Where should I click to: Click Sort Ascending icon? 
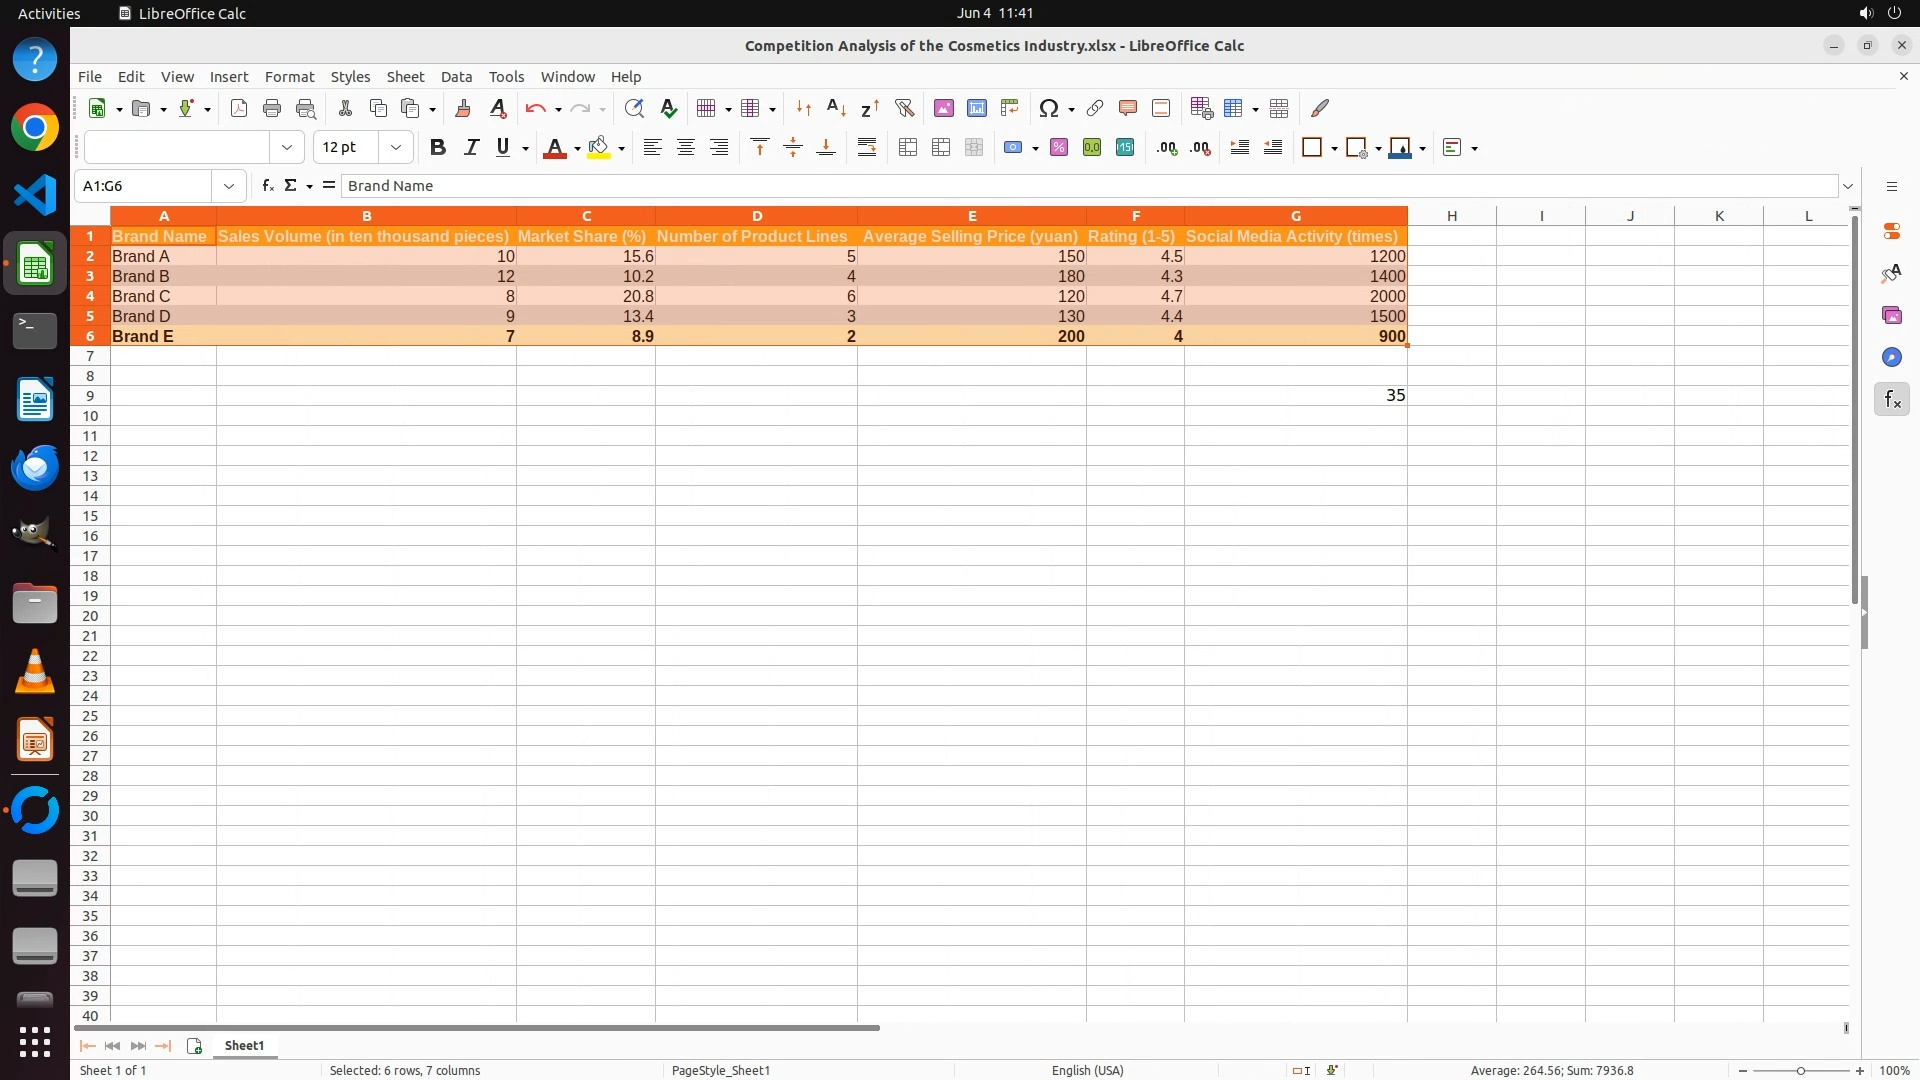[837, 108]
